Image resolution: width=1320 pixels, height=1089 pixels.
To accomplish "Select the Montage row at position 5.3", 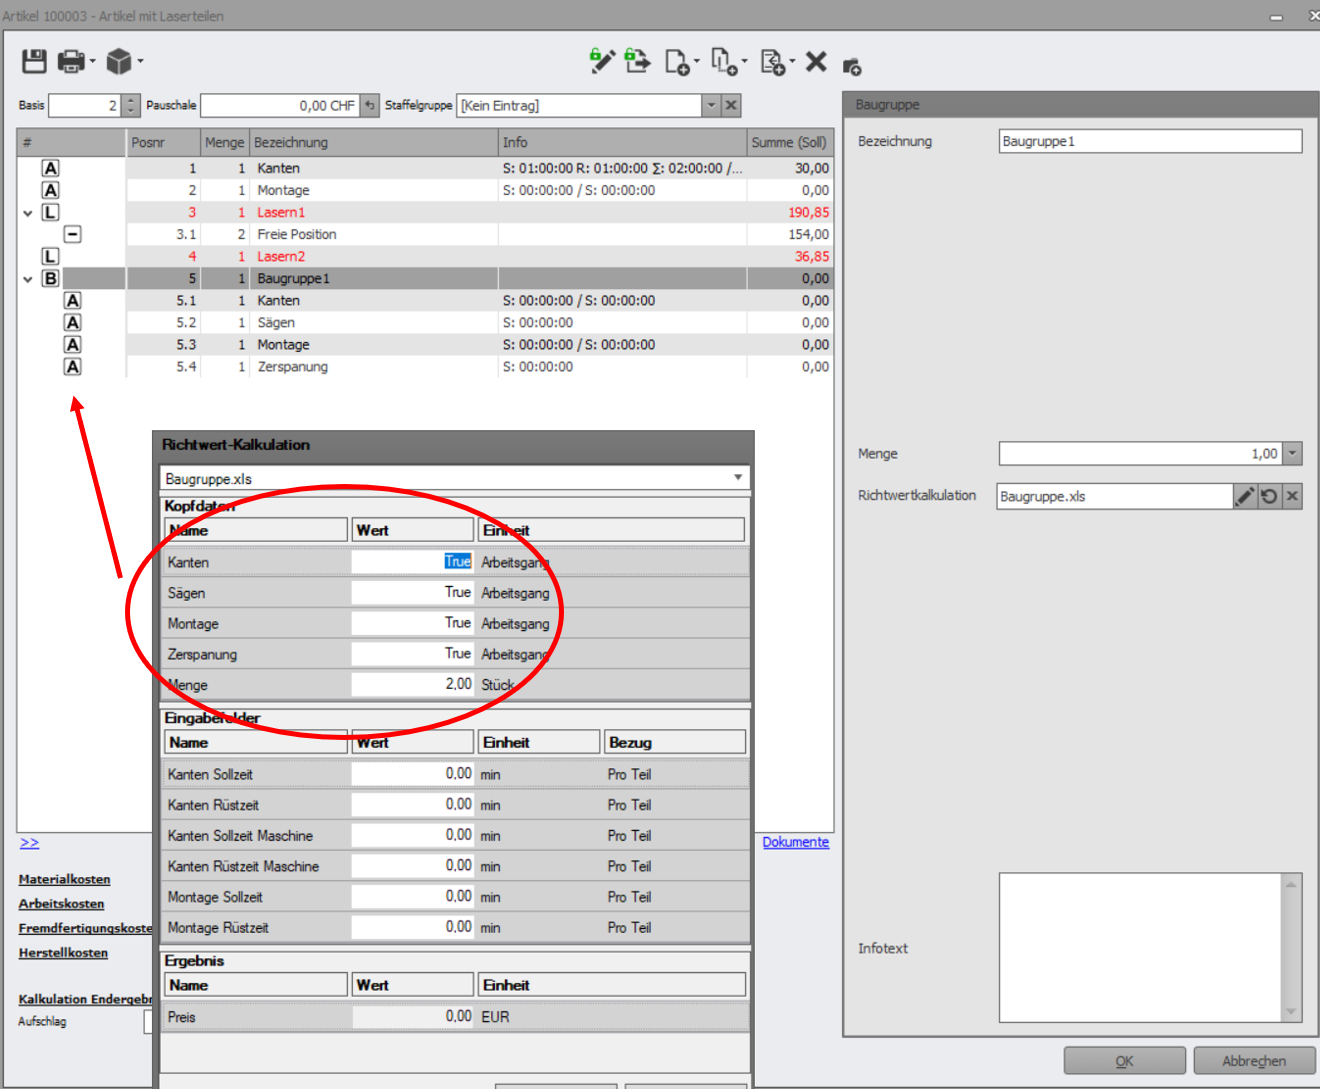I will click(283, 345).
